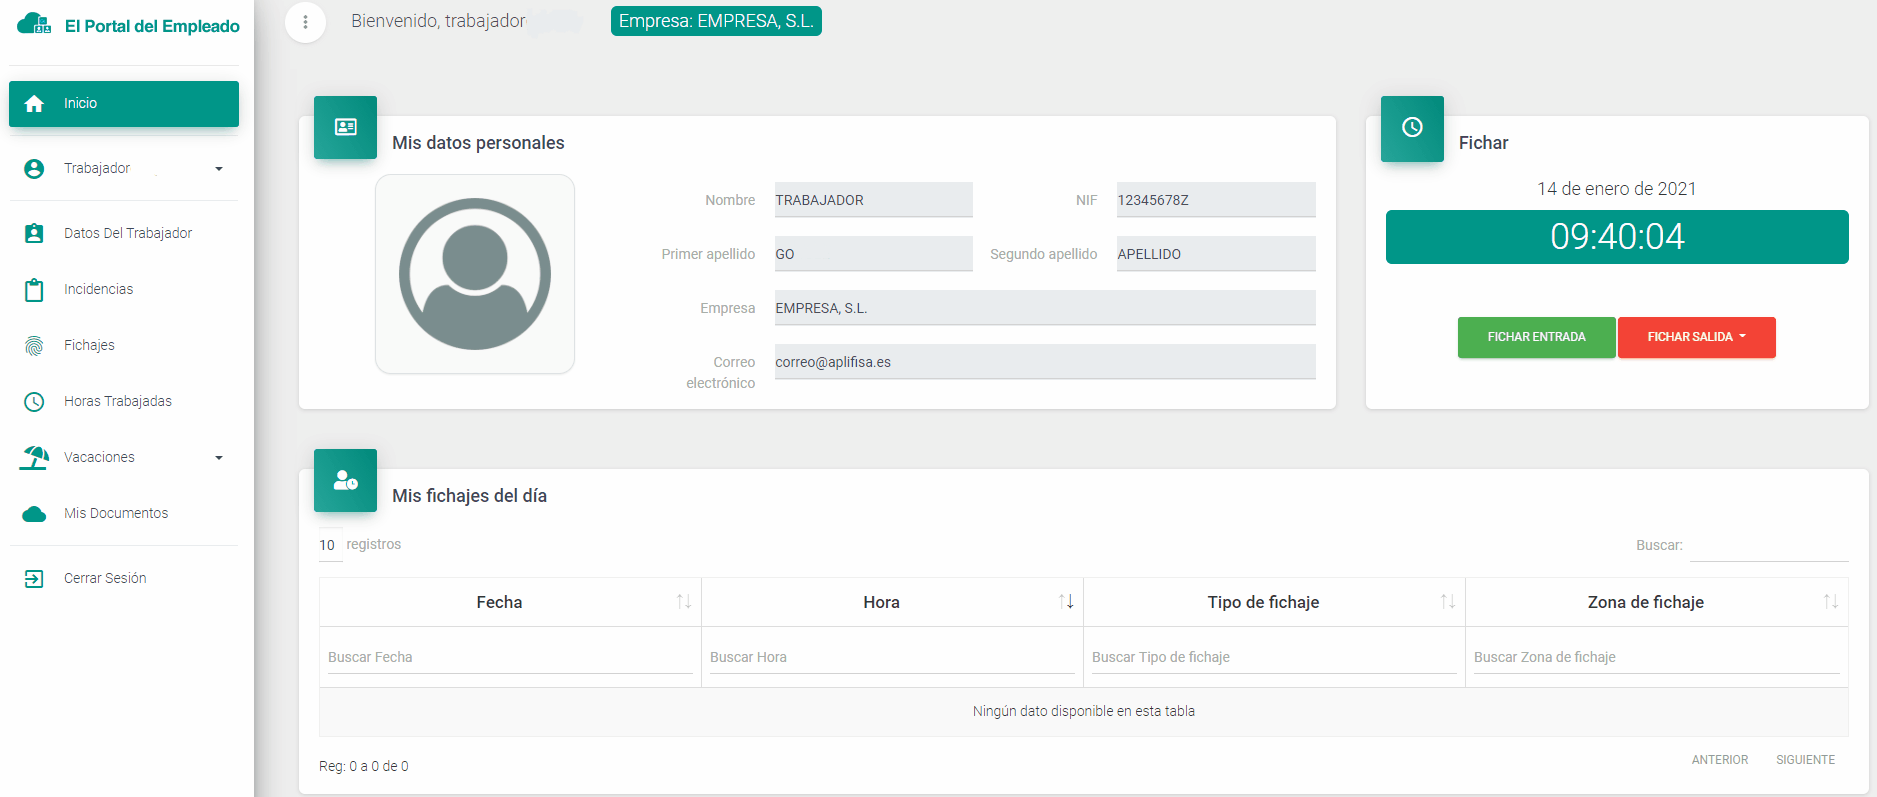Open the 10 registros page-size selector
Image resolution: width=1877 pixels, height=797 pixels.
tap(328, 545)
